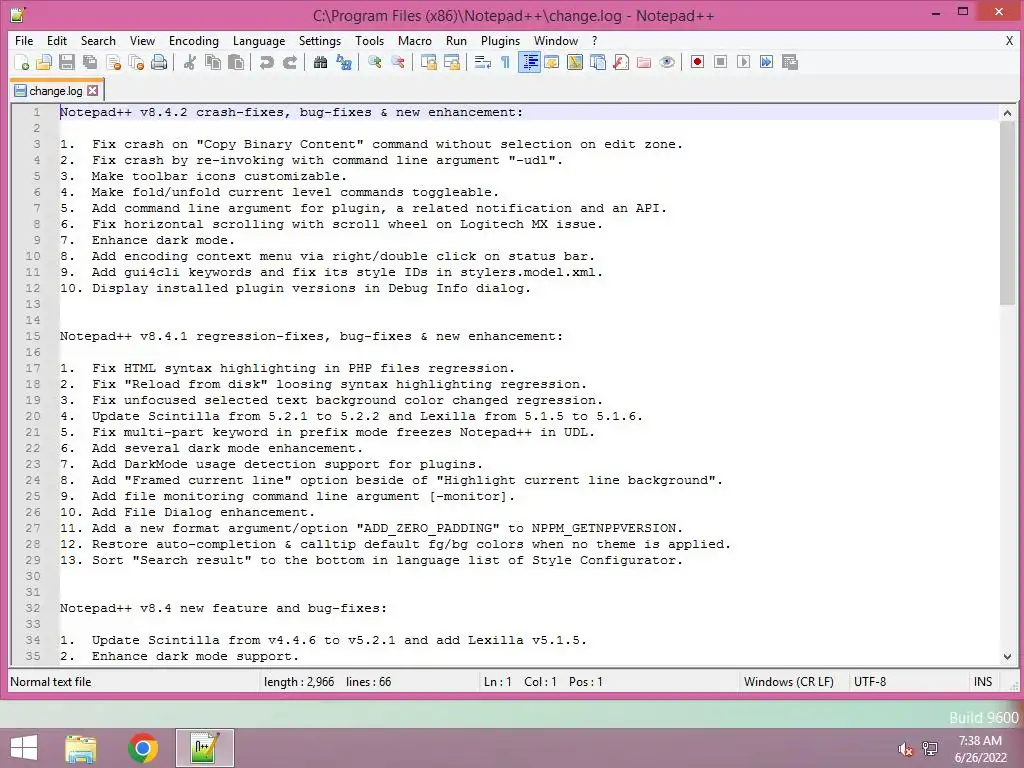Open the View menu
The height and width of the screenshot is (768, 1024).
pyautogui.click(x=142, y=40)
